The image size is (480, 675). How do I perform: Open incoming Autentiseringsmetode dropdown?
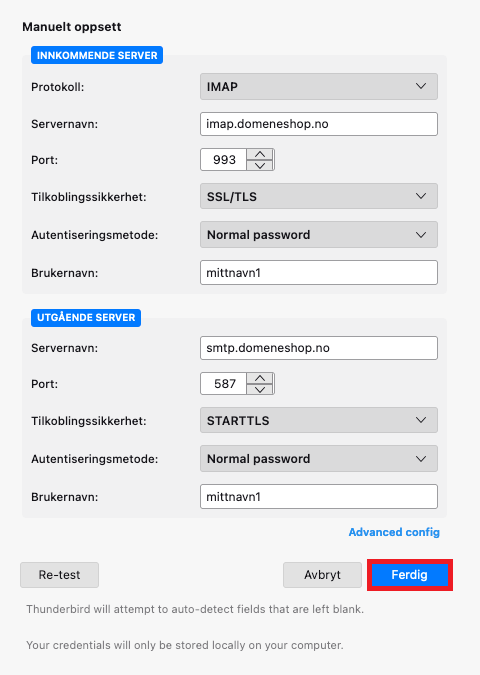point(319,235)
